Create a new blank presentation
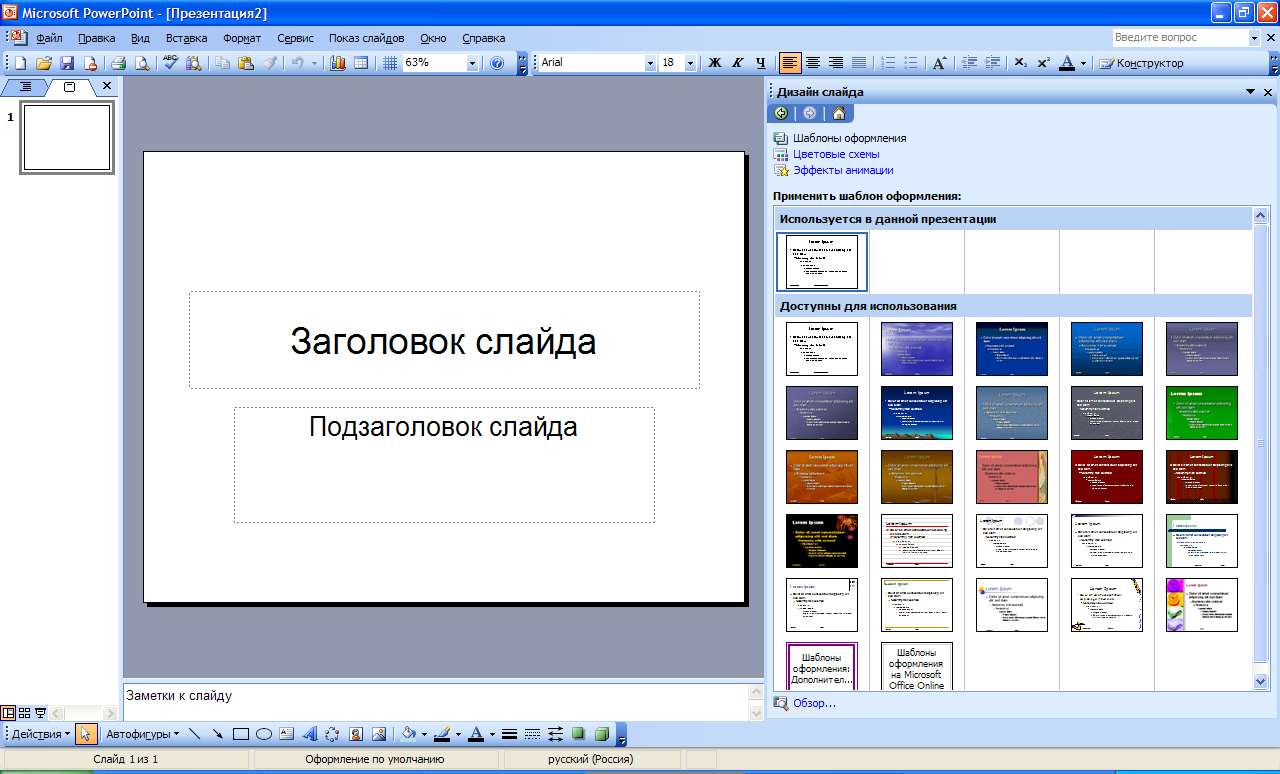1280x774 pixels. 21,63
